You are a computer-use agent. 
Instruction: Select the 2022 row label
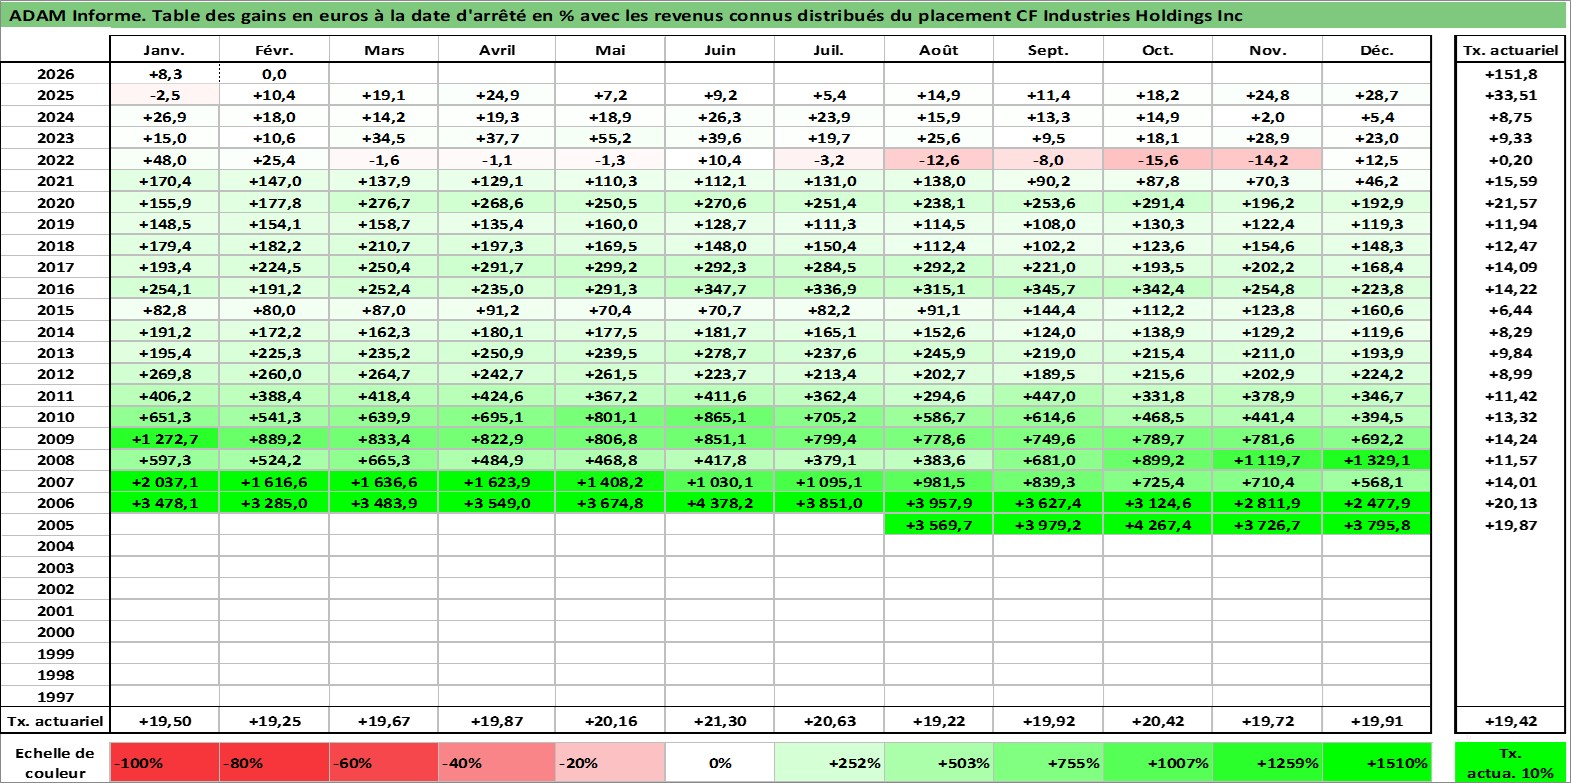(55, 160)
